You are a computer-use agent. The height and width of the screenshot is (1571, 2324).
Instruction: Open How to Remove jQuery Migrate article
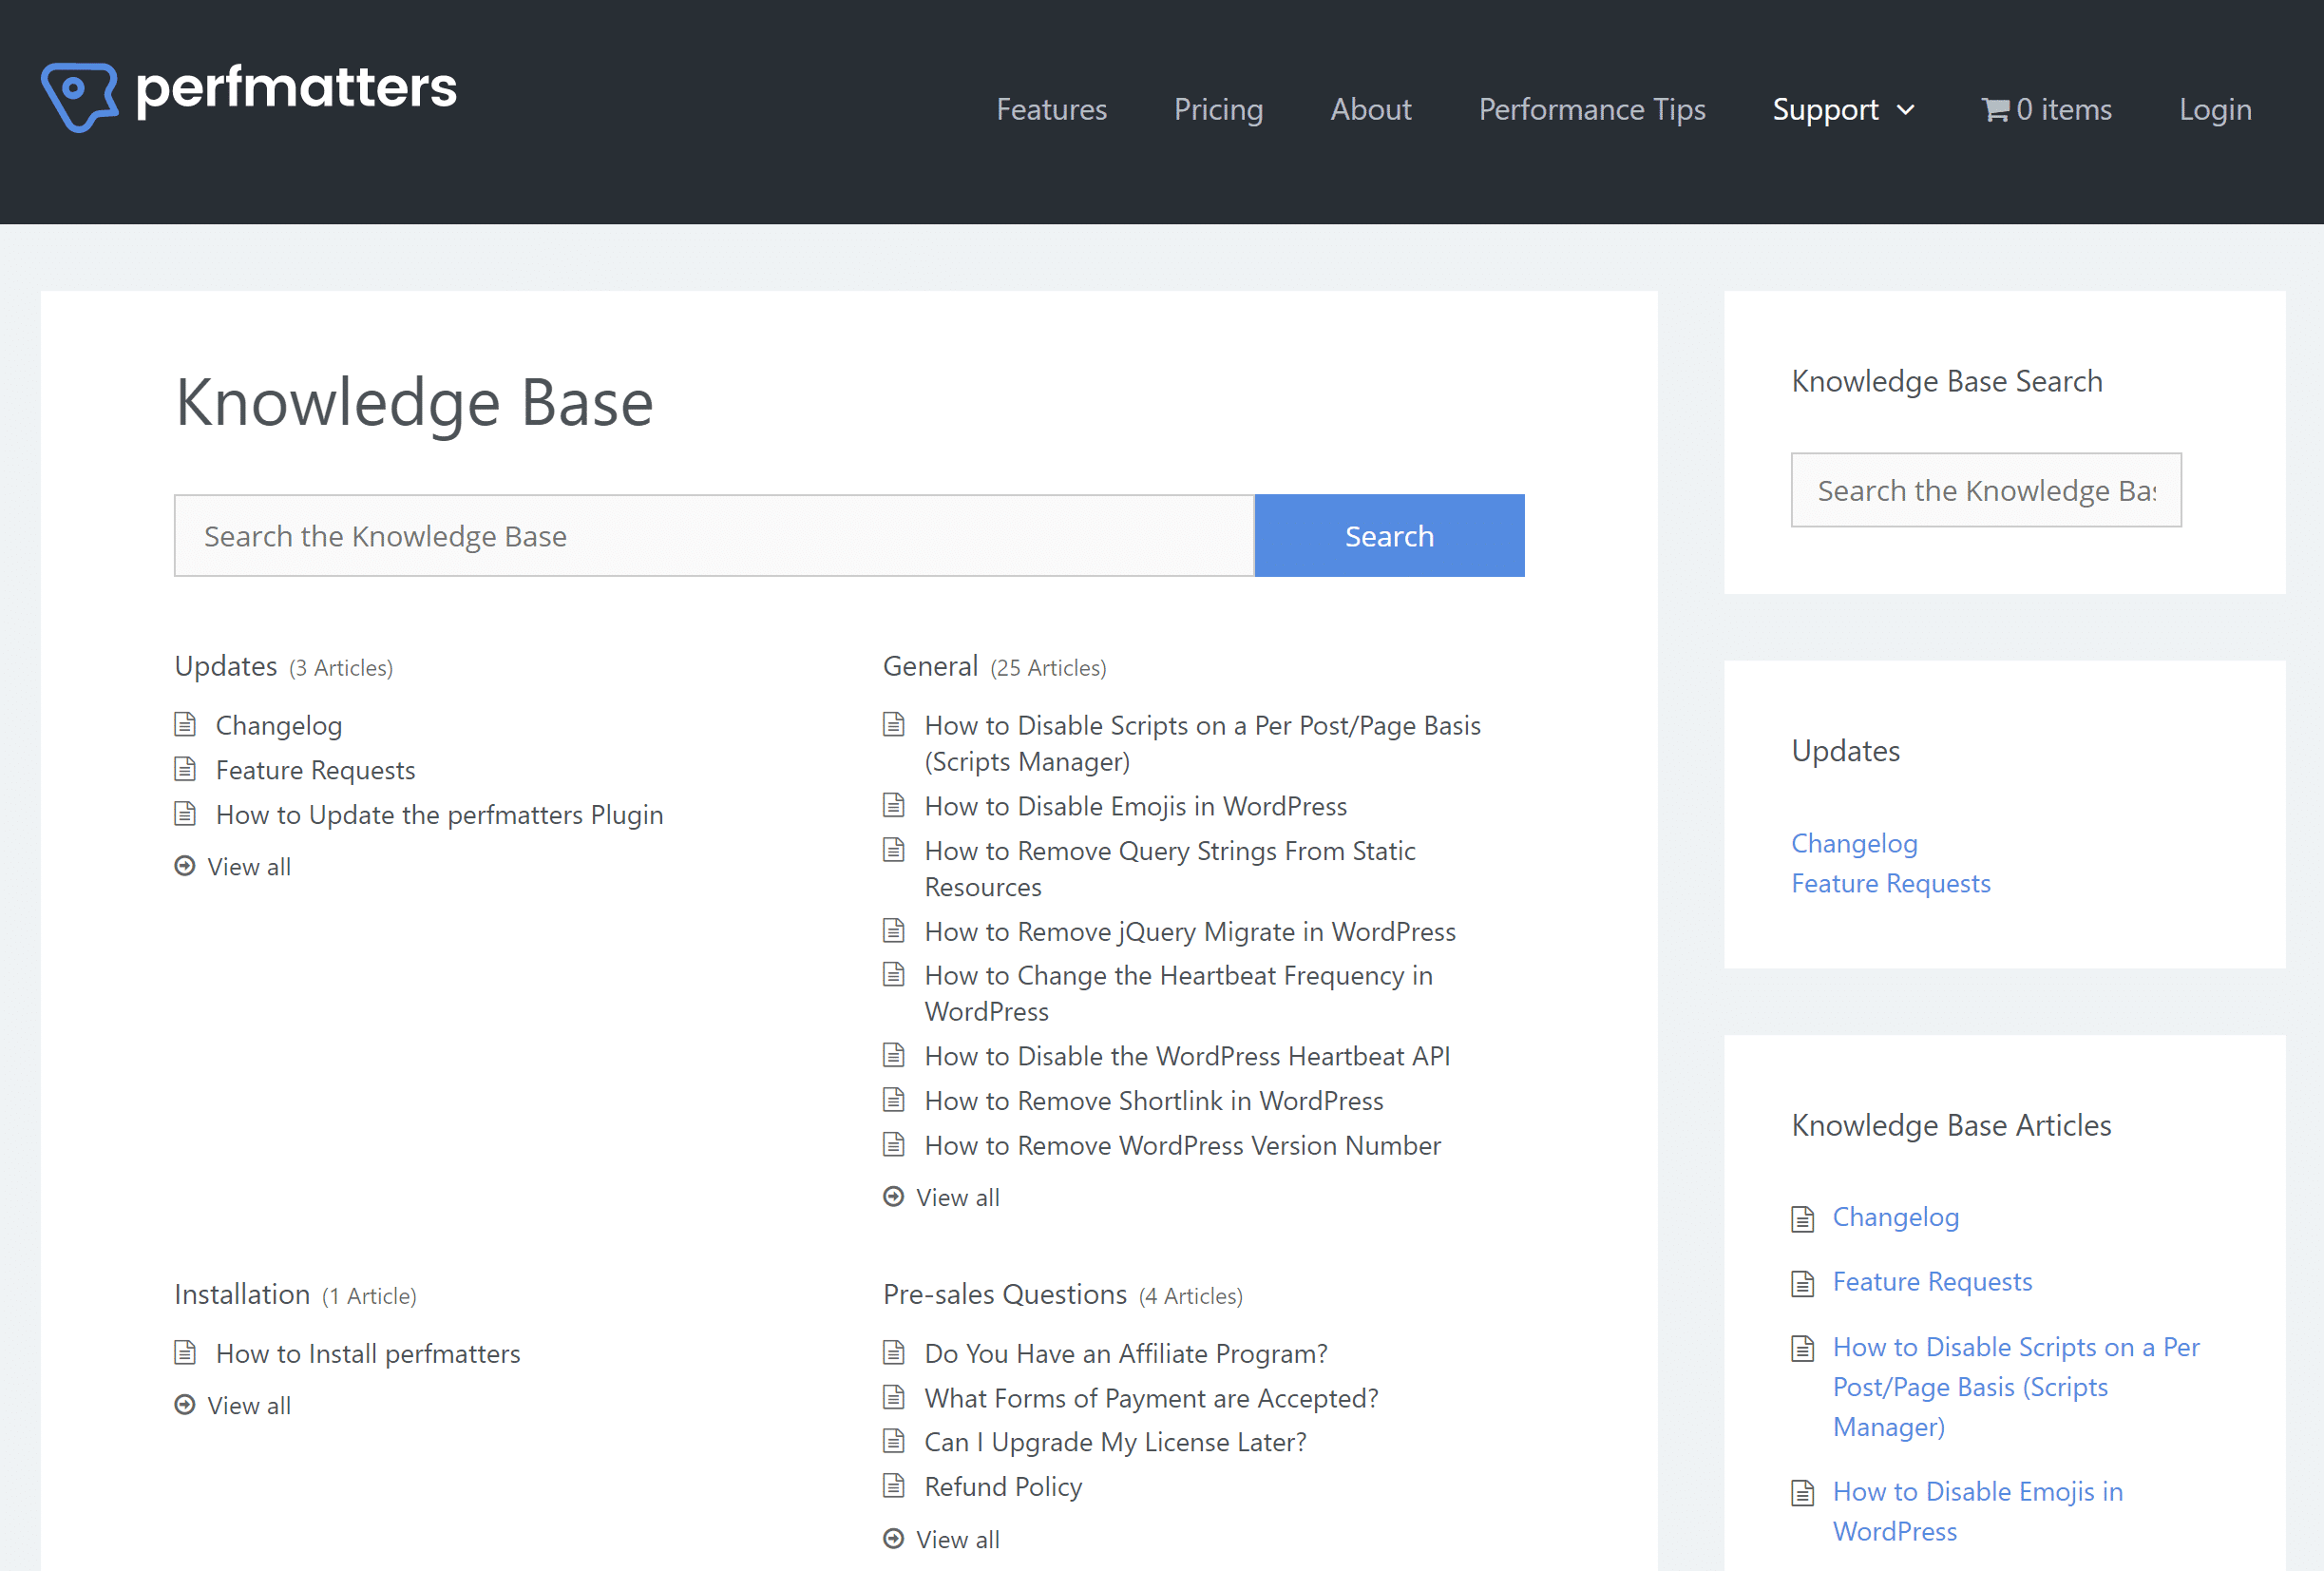pyautogui.click(x=1191, y=931)
